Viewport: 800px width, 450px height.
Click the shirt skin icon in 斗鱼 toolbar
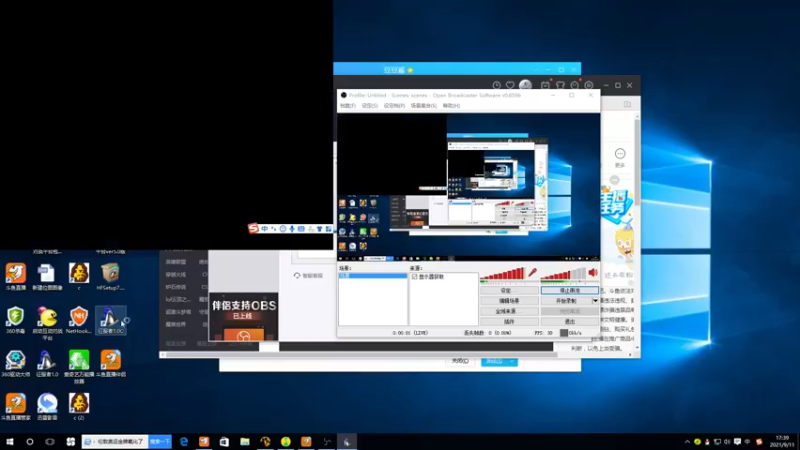point(560,85)
